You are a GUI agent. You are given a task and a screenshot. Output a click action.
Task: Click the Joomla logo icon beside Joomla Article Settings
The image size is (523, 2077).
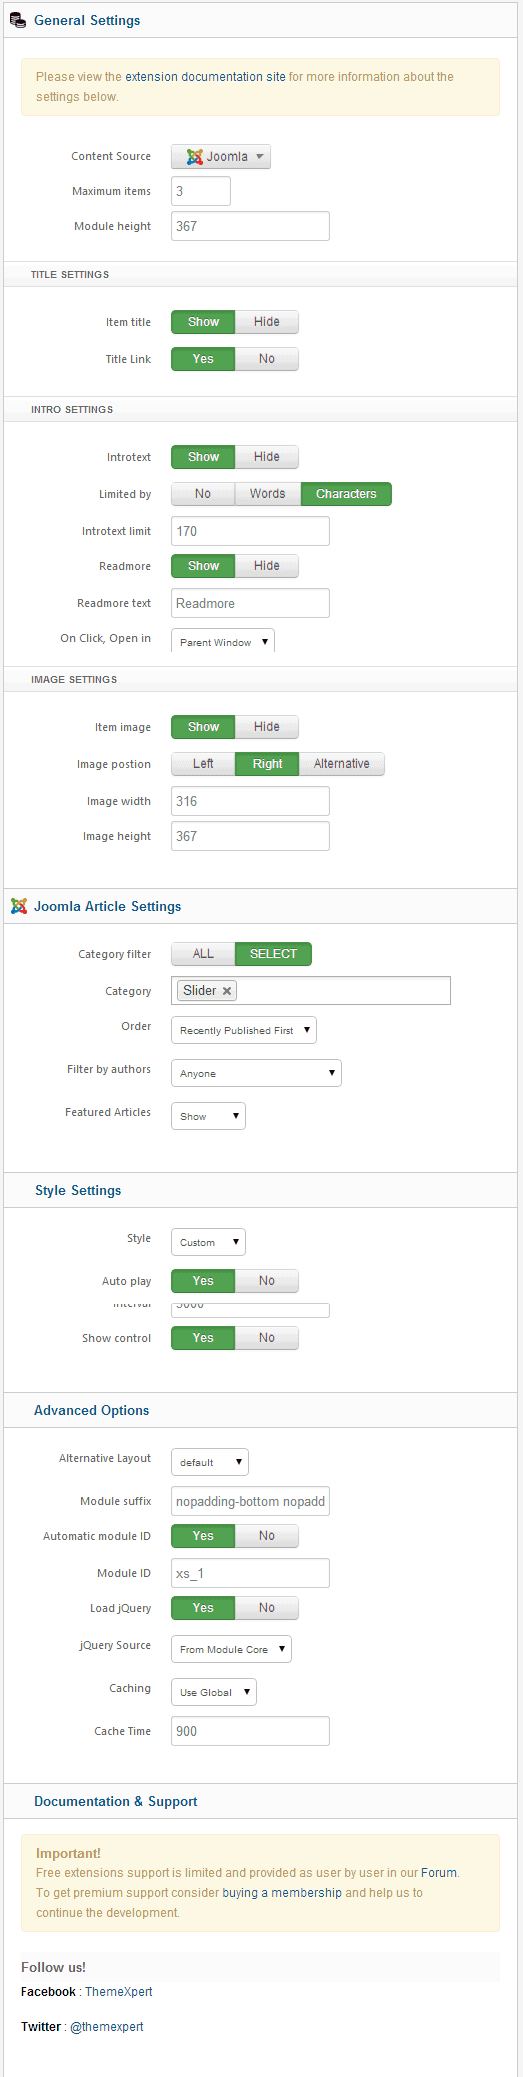pyautogui.click(x=18, y=906)
